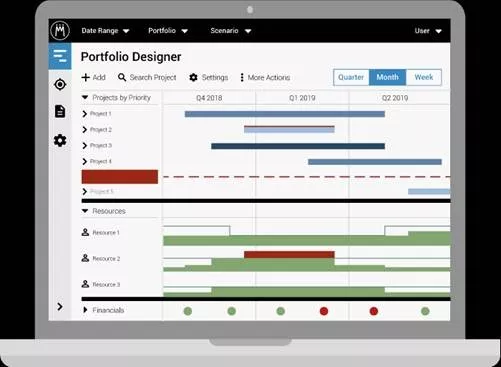Click More Actions label
This screenshot has height=367, width=501.
coord(269,77)
